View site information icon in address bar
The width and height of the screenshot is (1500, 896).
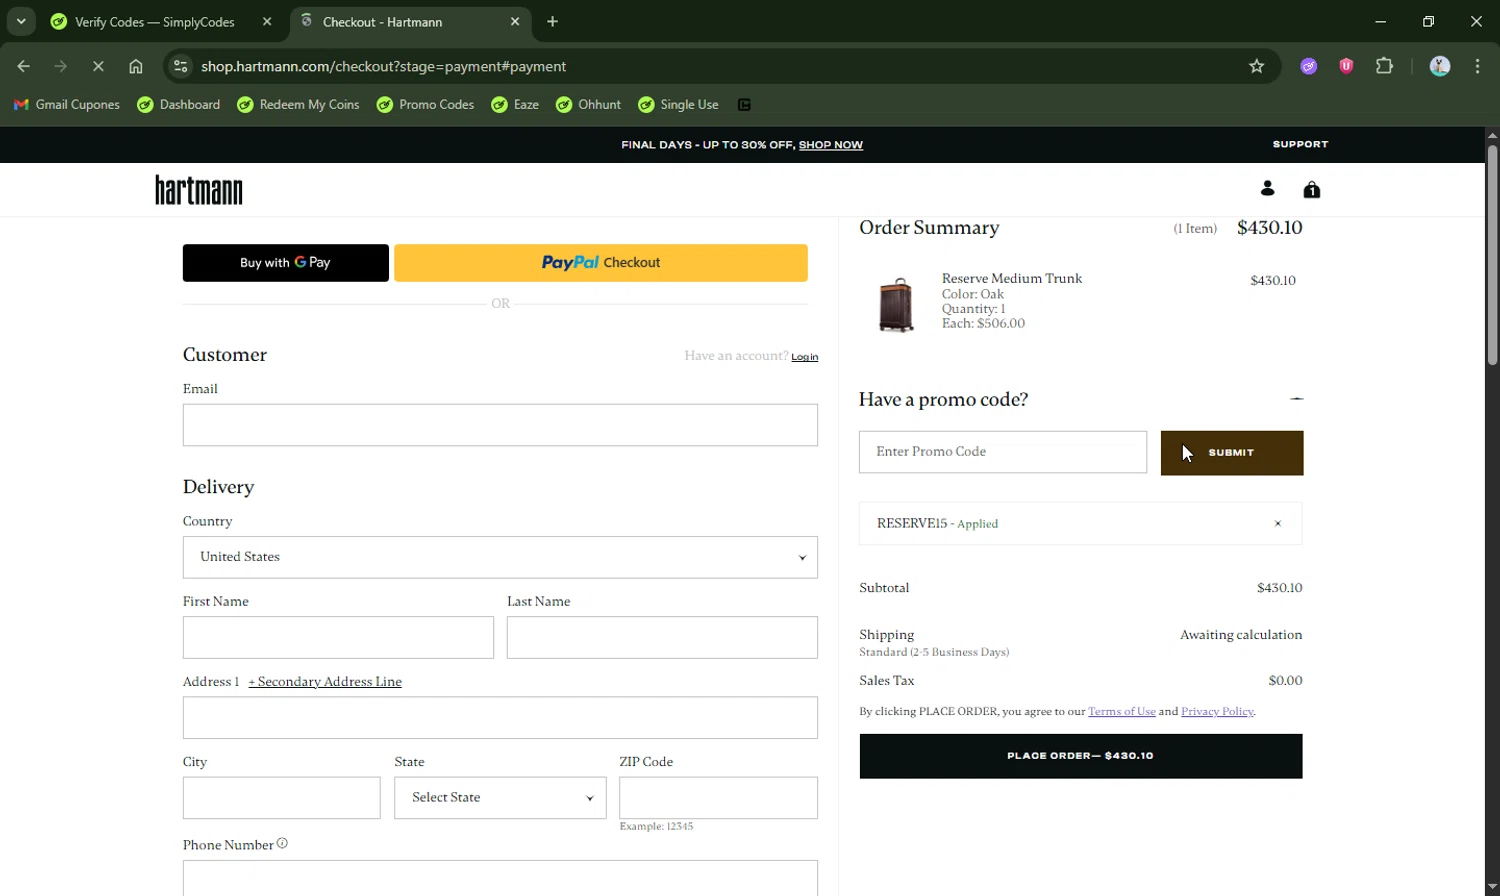[x=180, y=66]
